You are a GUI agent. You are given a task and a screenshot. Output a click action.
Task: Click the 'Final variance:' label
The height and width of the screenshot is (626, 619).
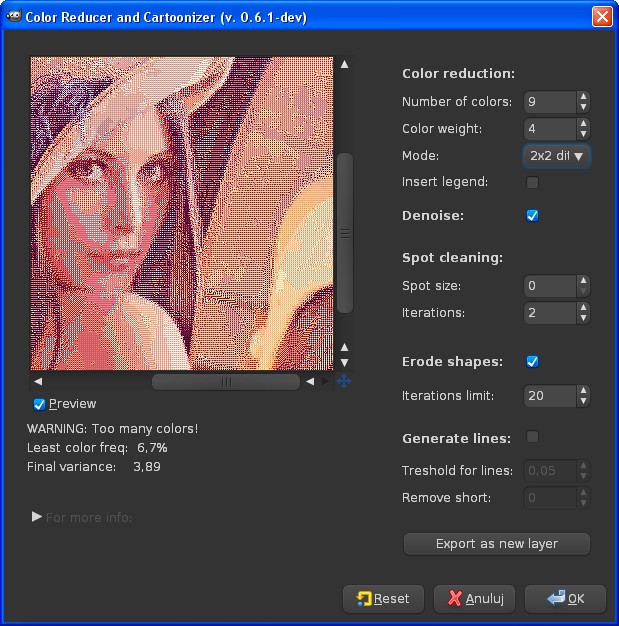[71, 467]
